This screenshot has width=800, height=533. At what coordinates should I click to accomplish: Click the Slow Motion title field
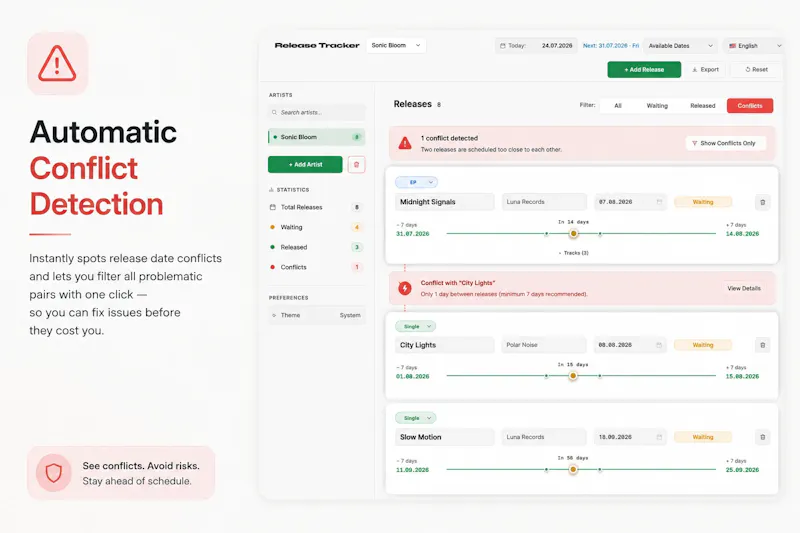point(445,437)
